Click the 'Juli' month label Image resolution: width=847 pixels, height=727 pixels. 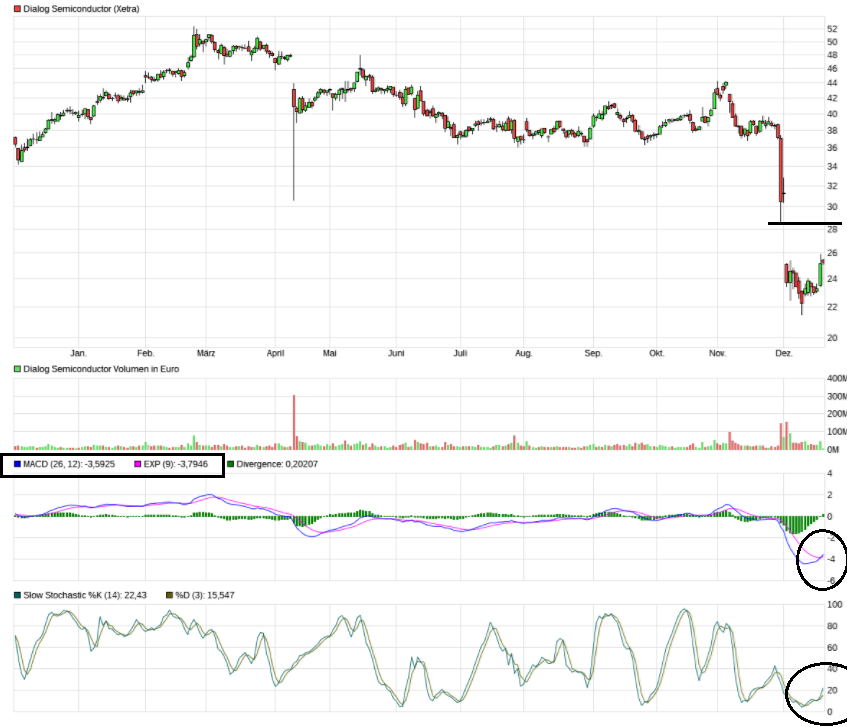(x=460, y=353)
